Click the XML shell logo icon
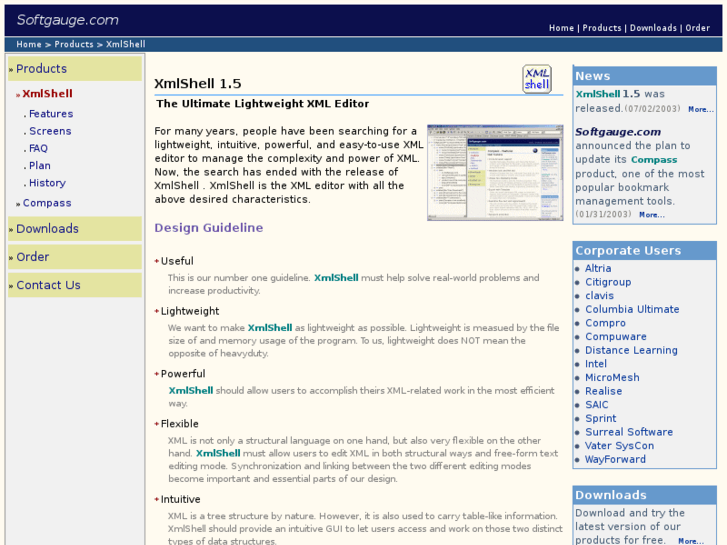This screenshot has height=545, width=727. (x=537, y=79)
